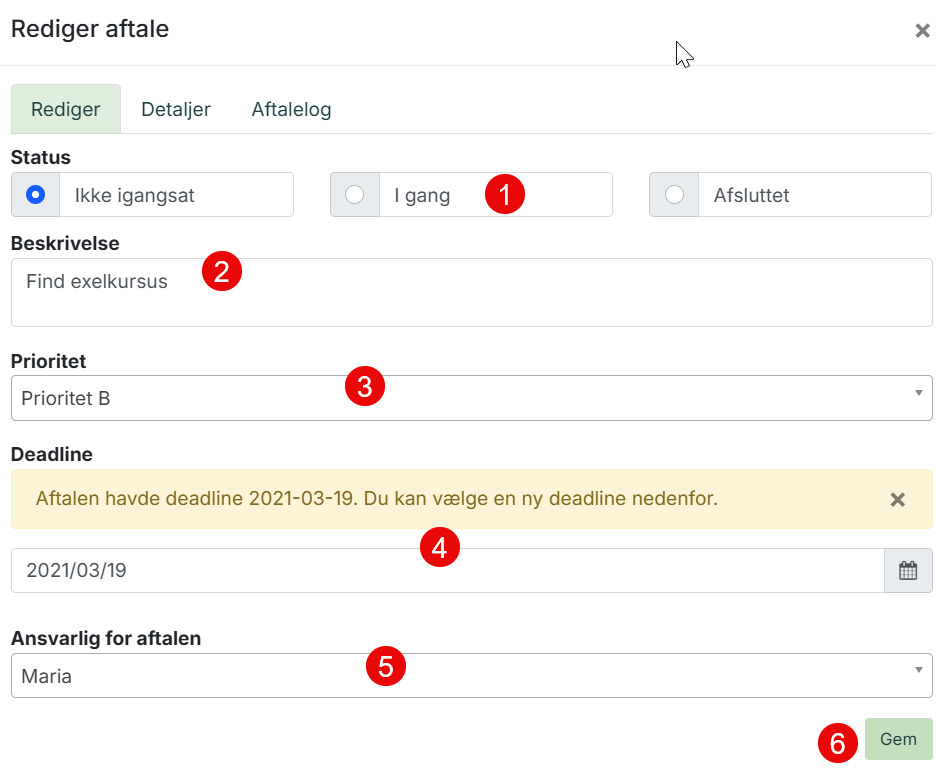Focus the deadline date field 2021/03/19
The width and height of the screenshot is (936, 772).
click(x=448, y=571)
